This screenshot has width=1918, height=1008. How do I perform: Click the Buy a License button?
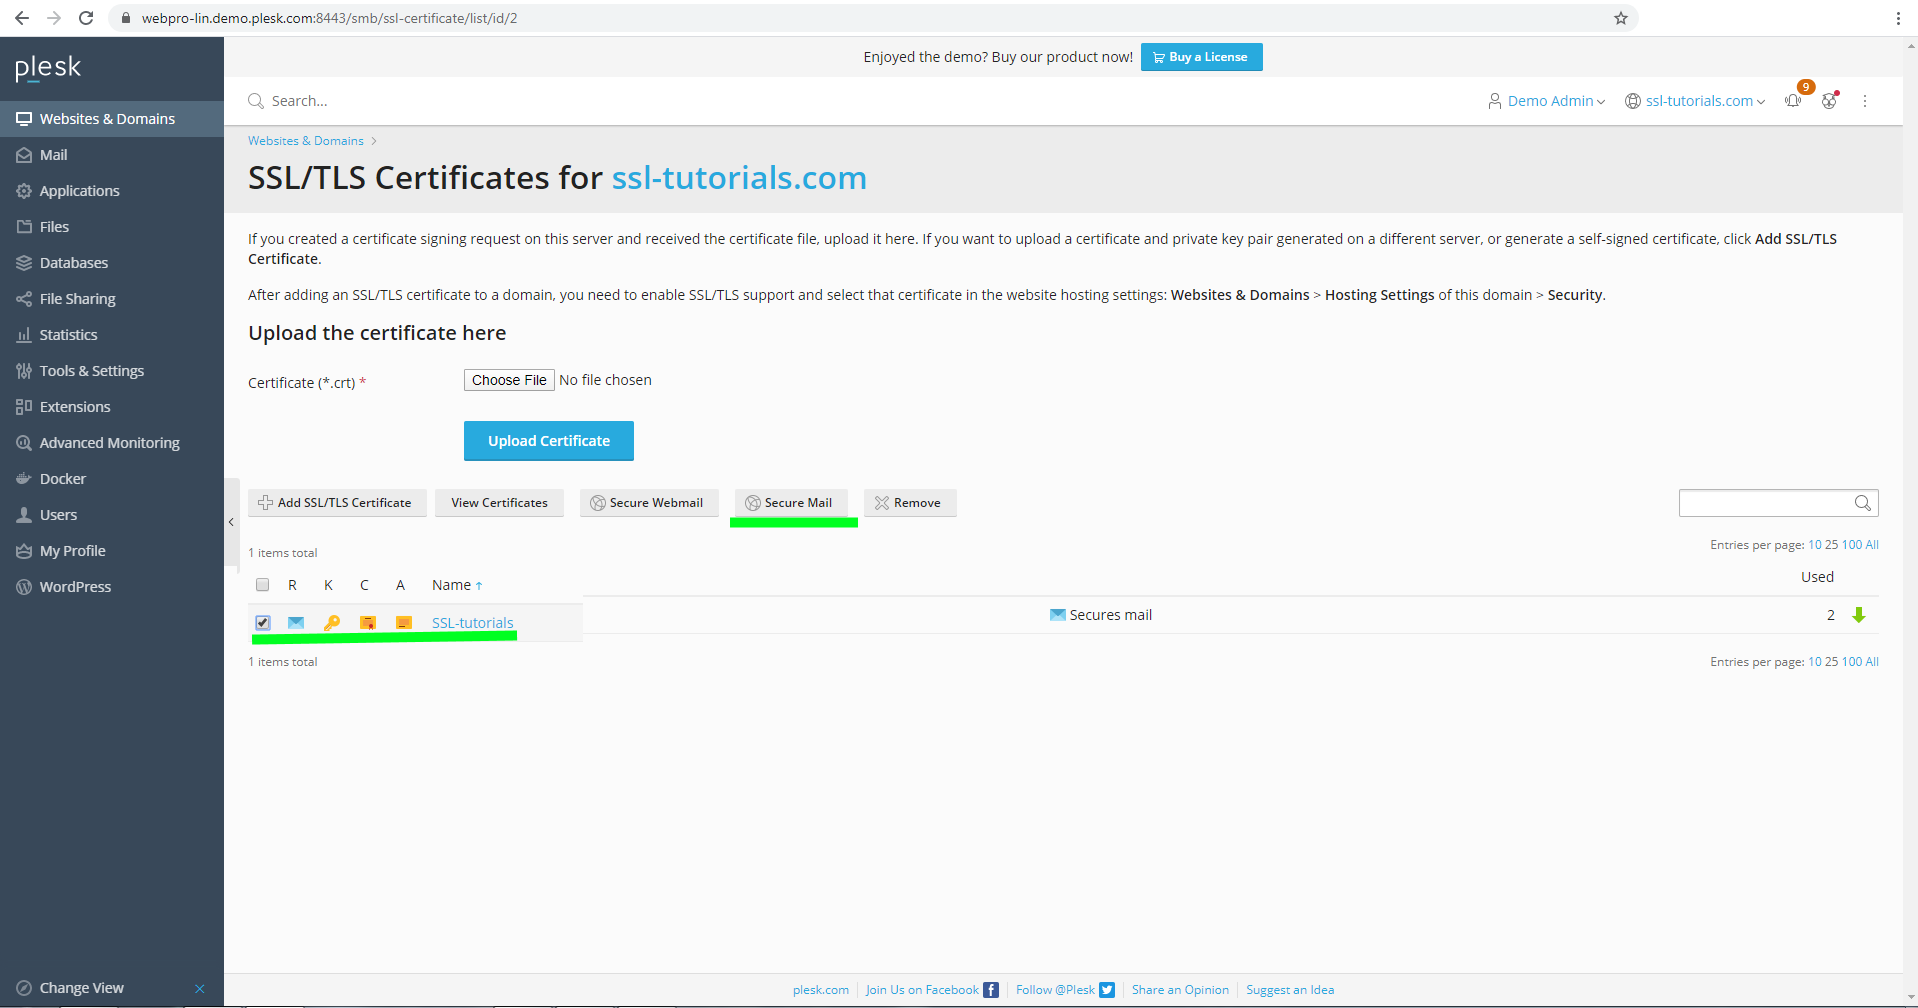pyautogui.click(x=1201, y=57)
